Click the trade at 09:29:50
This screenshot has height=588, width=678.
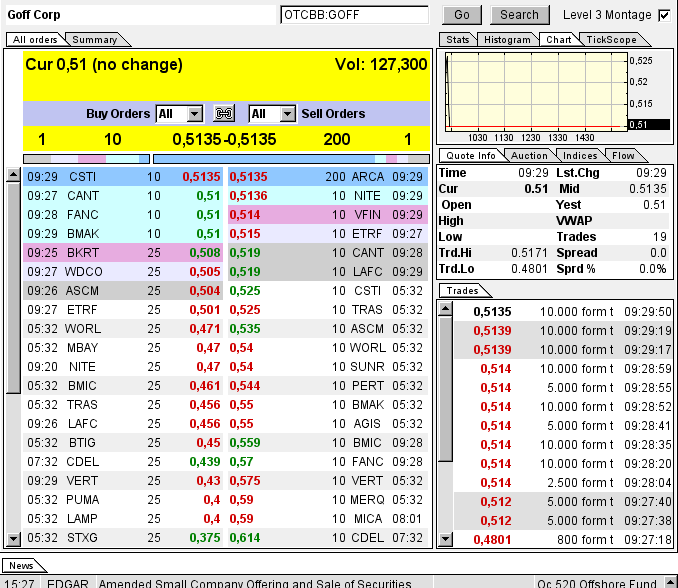coord(563,312)
